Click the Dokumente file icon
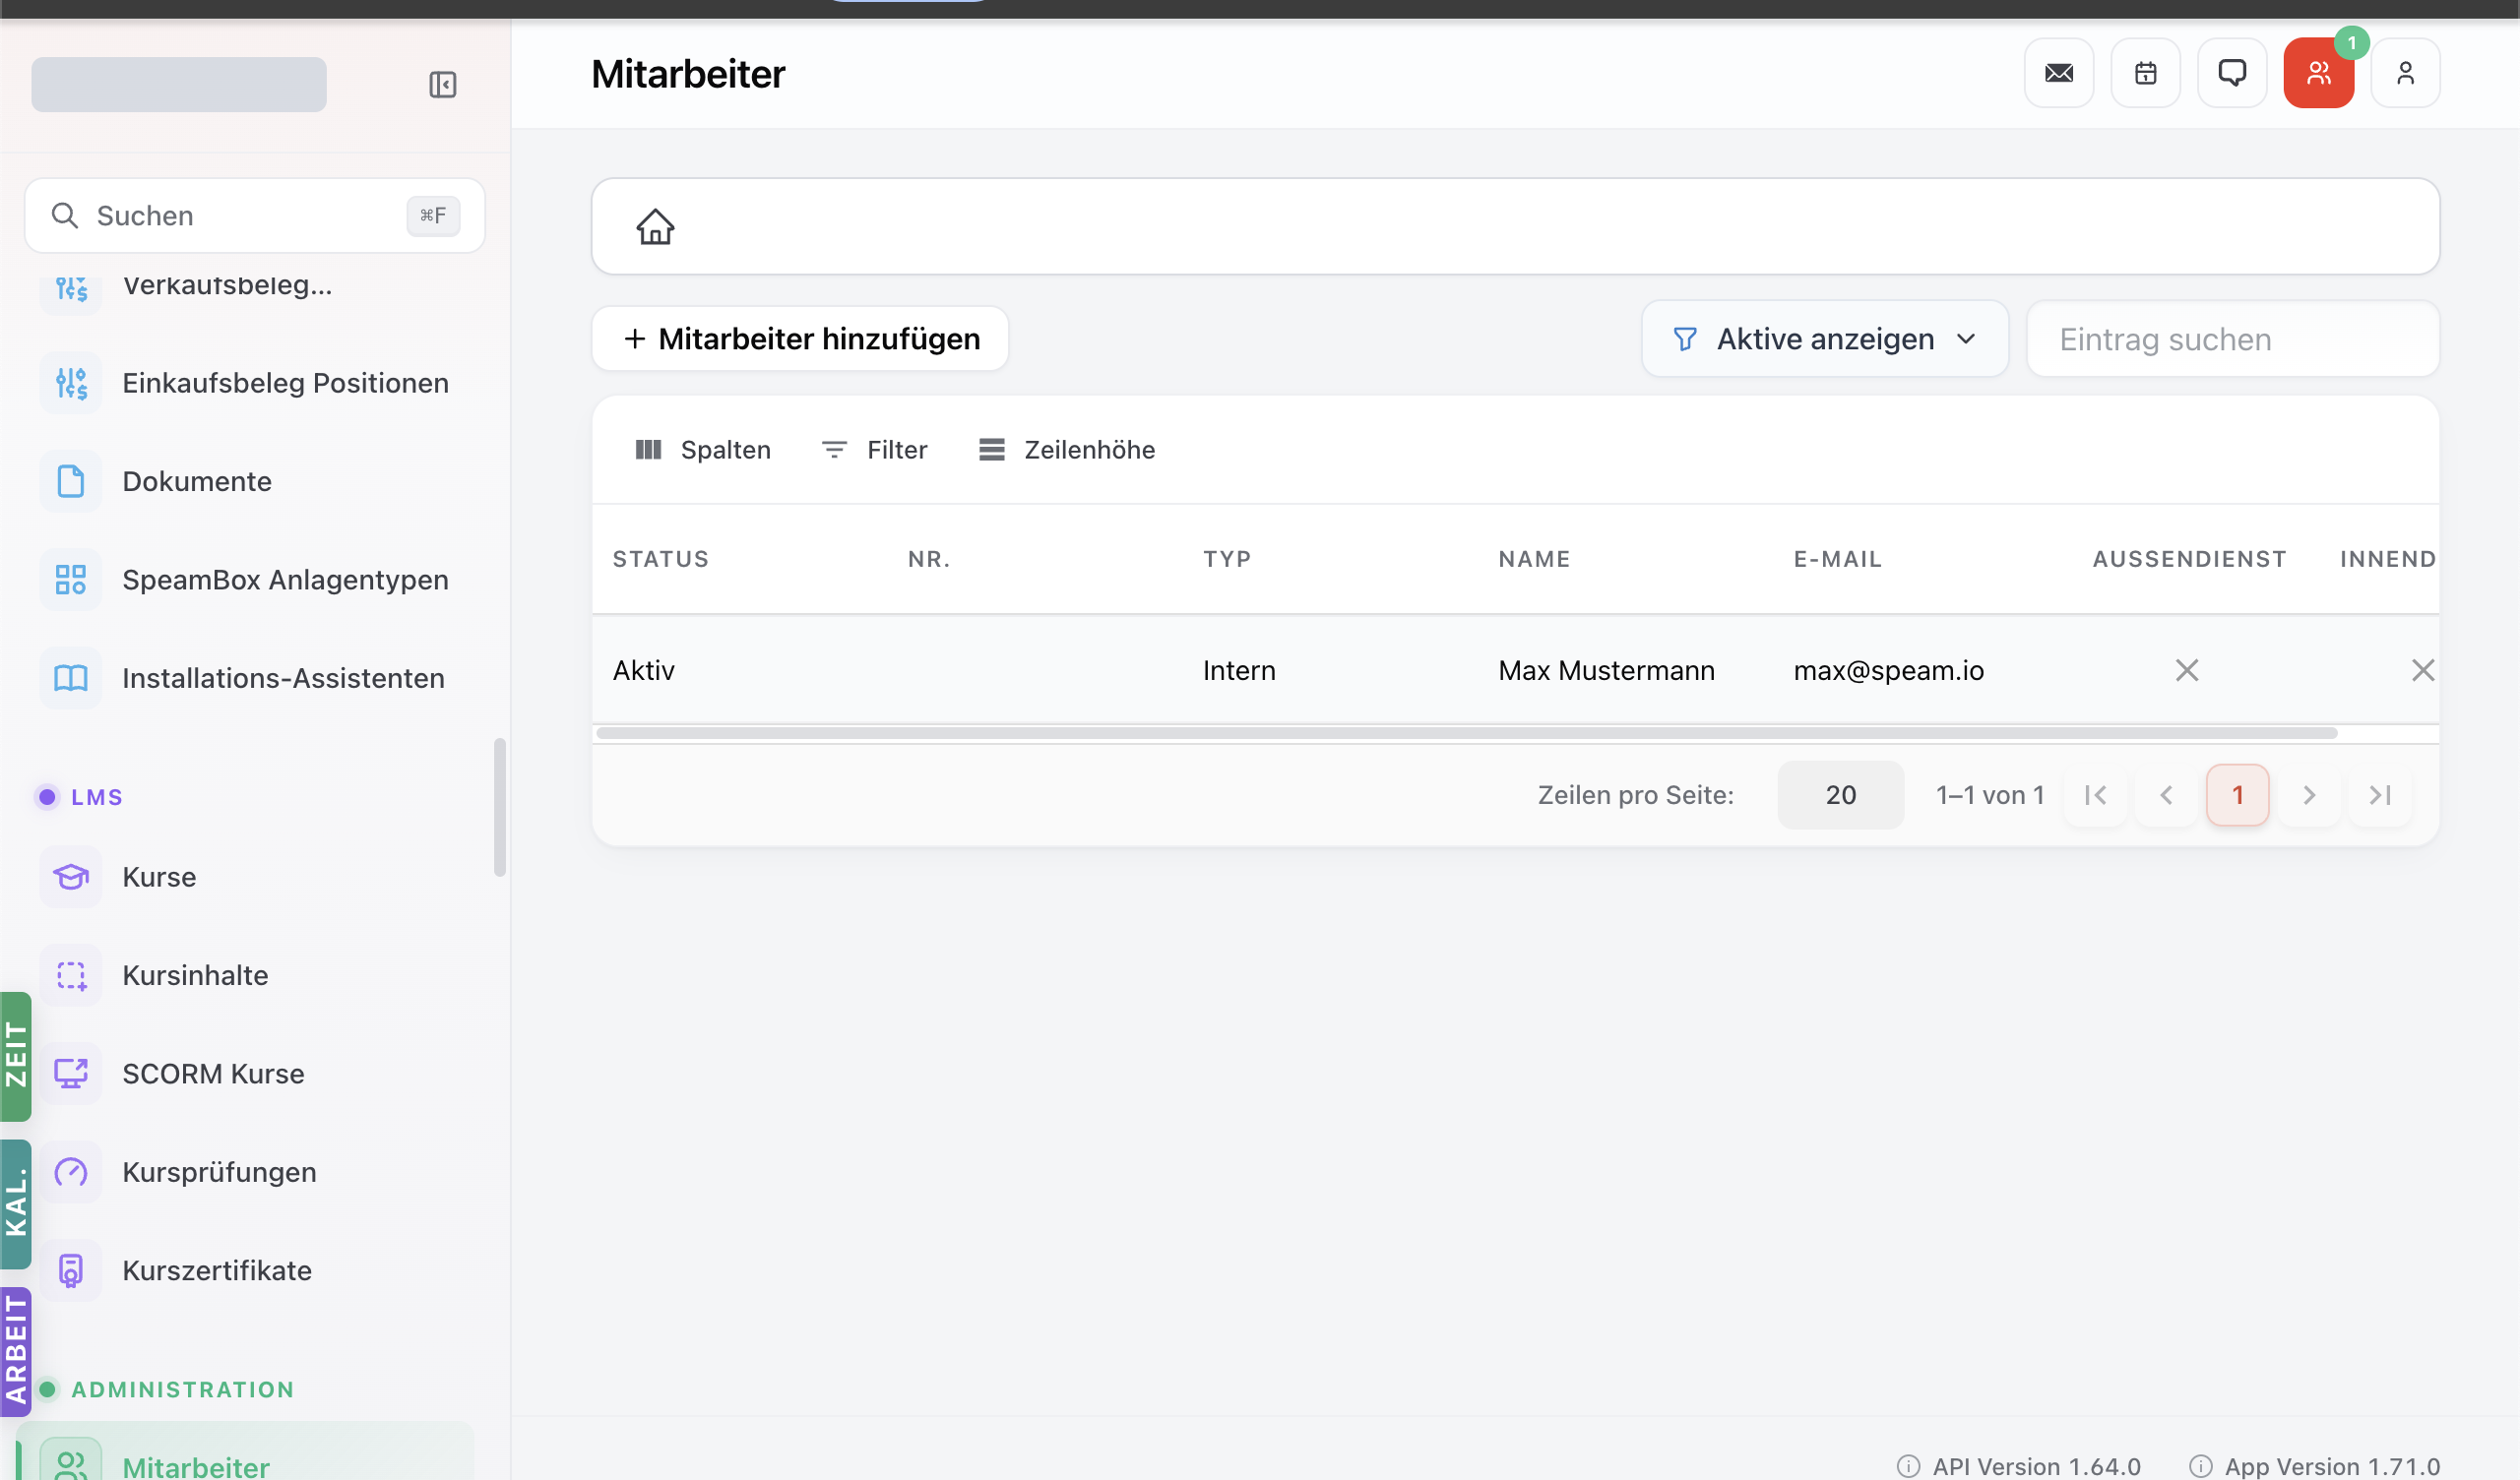Image resolution: width=2520 pixels, height=1480 pixels. pyautogui.click(x=71, y=481)
